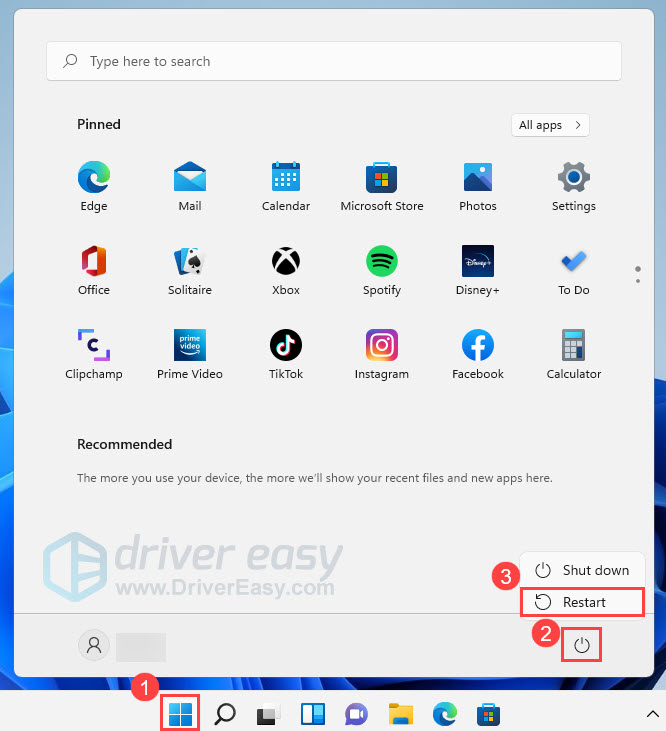The width and height of the screenshot is (666, 731).
Task: Click the Windows Start button on taskbar
Action: (181, 713)
